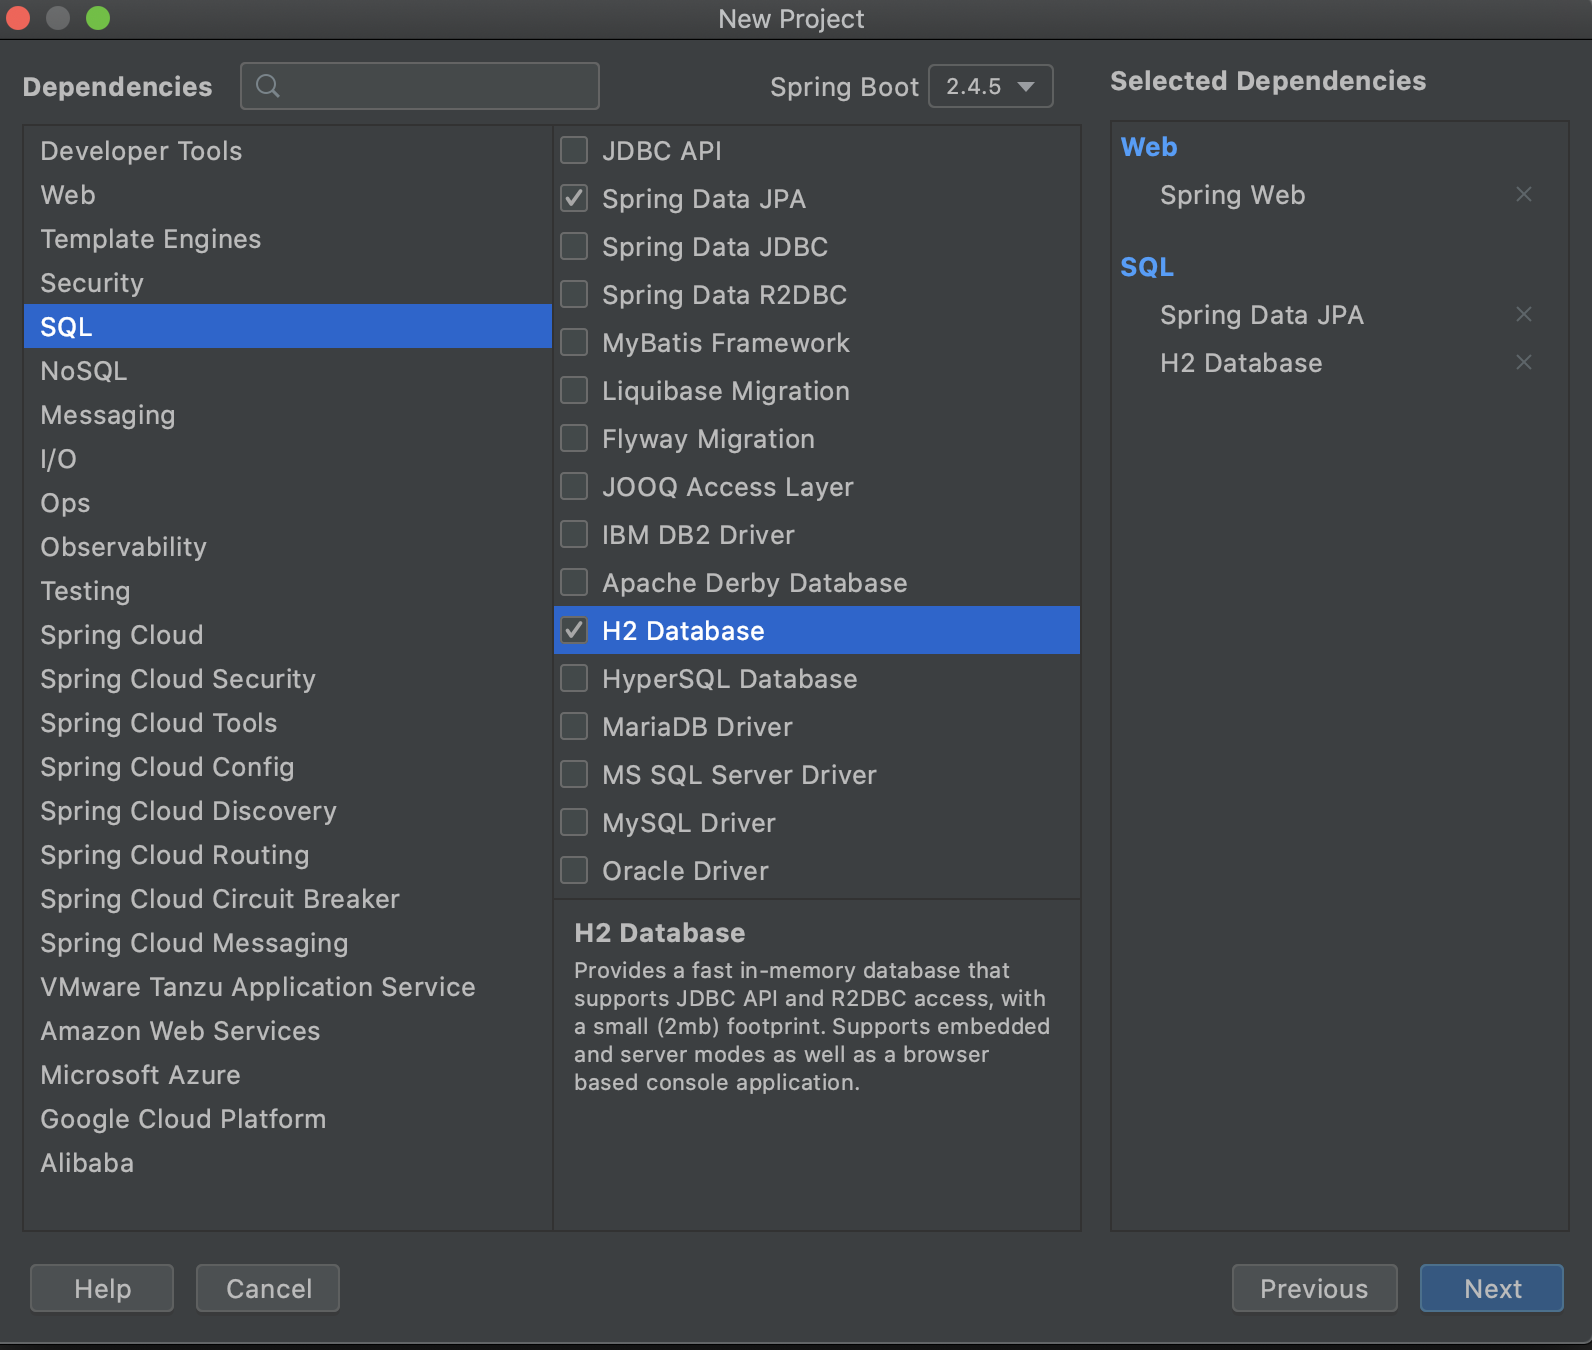Toggle the JOOQ Access Layer checkbox
Image resolution: width=1592 pixels, height=1350 pixels.
pos(574,486)
